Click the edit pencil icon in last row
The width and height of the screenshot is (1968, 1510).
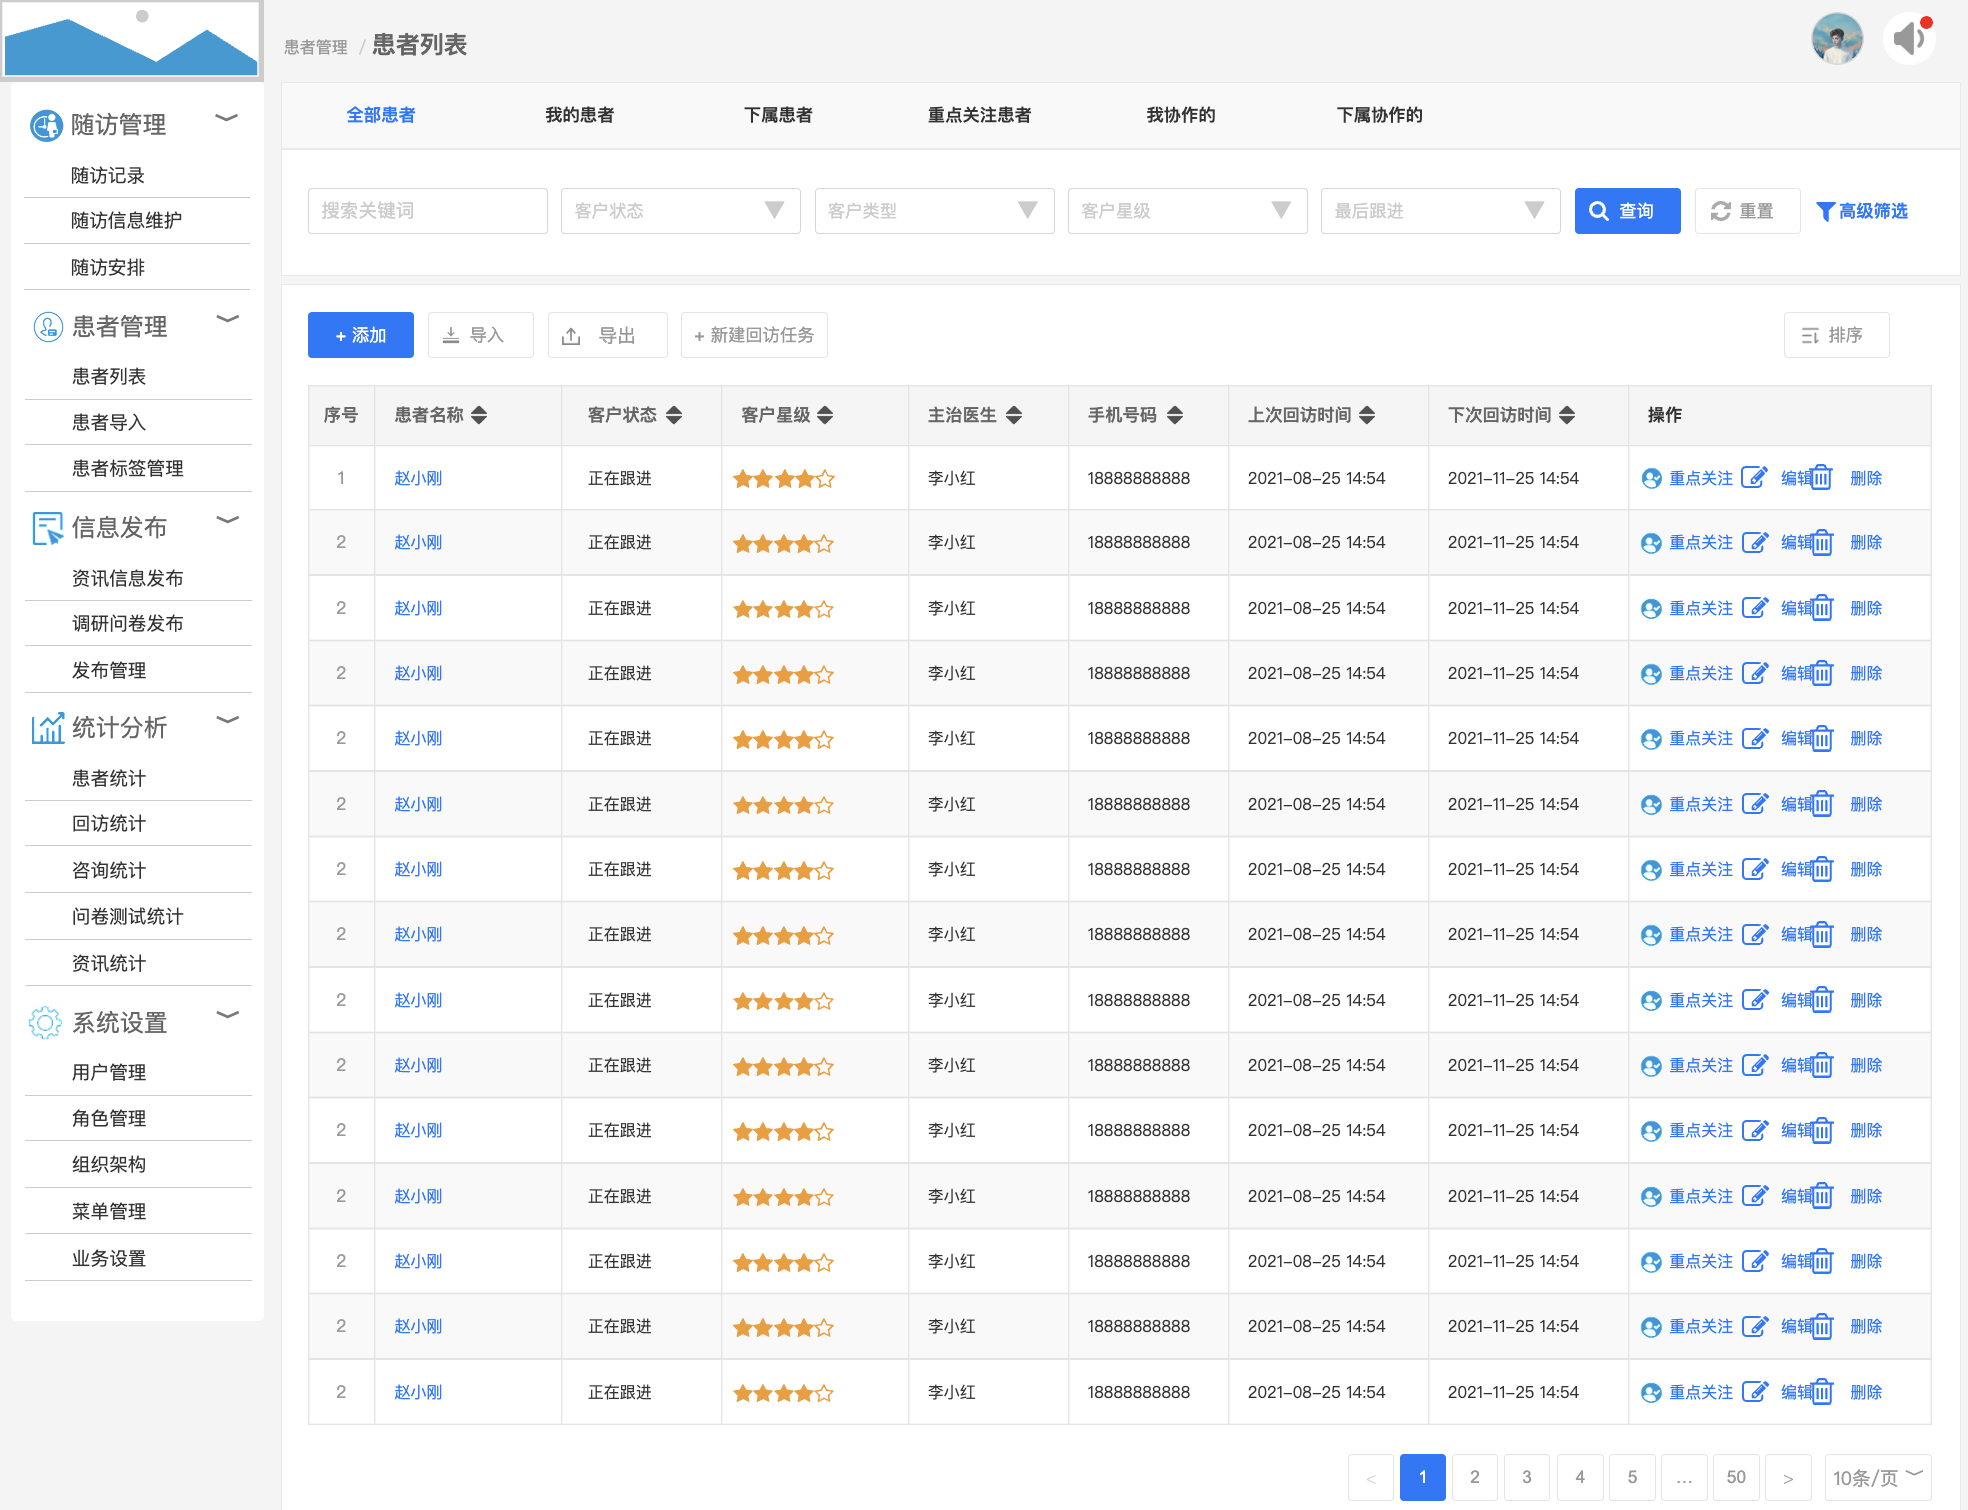pos(1755,1391)
